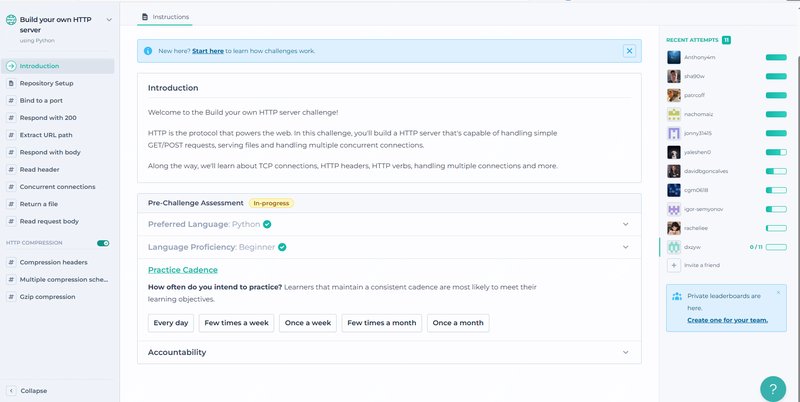Expand the Preferred Language row
Image resolution: width=800 pixels, height=402 pixels.
pos(625,224)
